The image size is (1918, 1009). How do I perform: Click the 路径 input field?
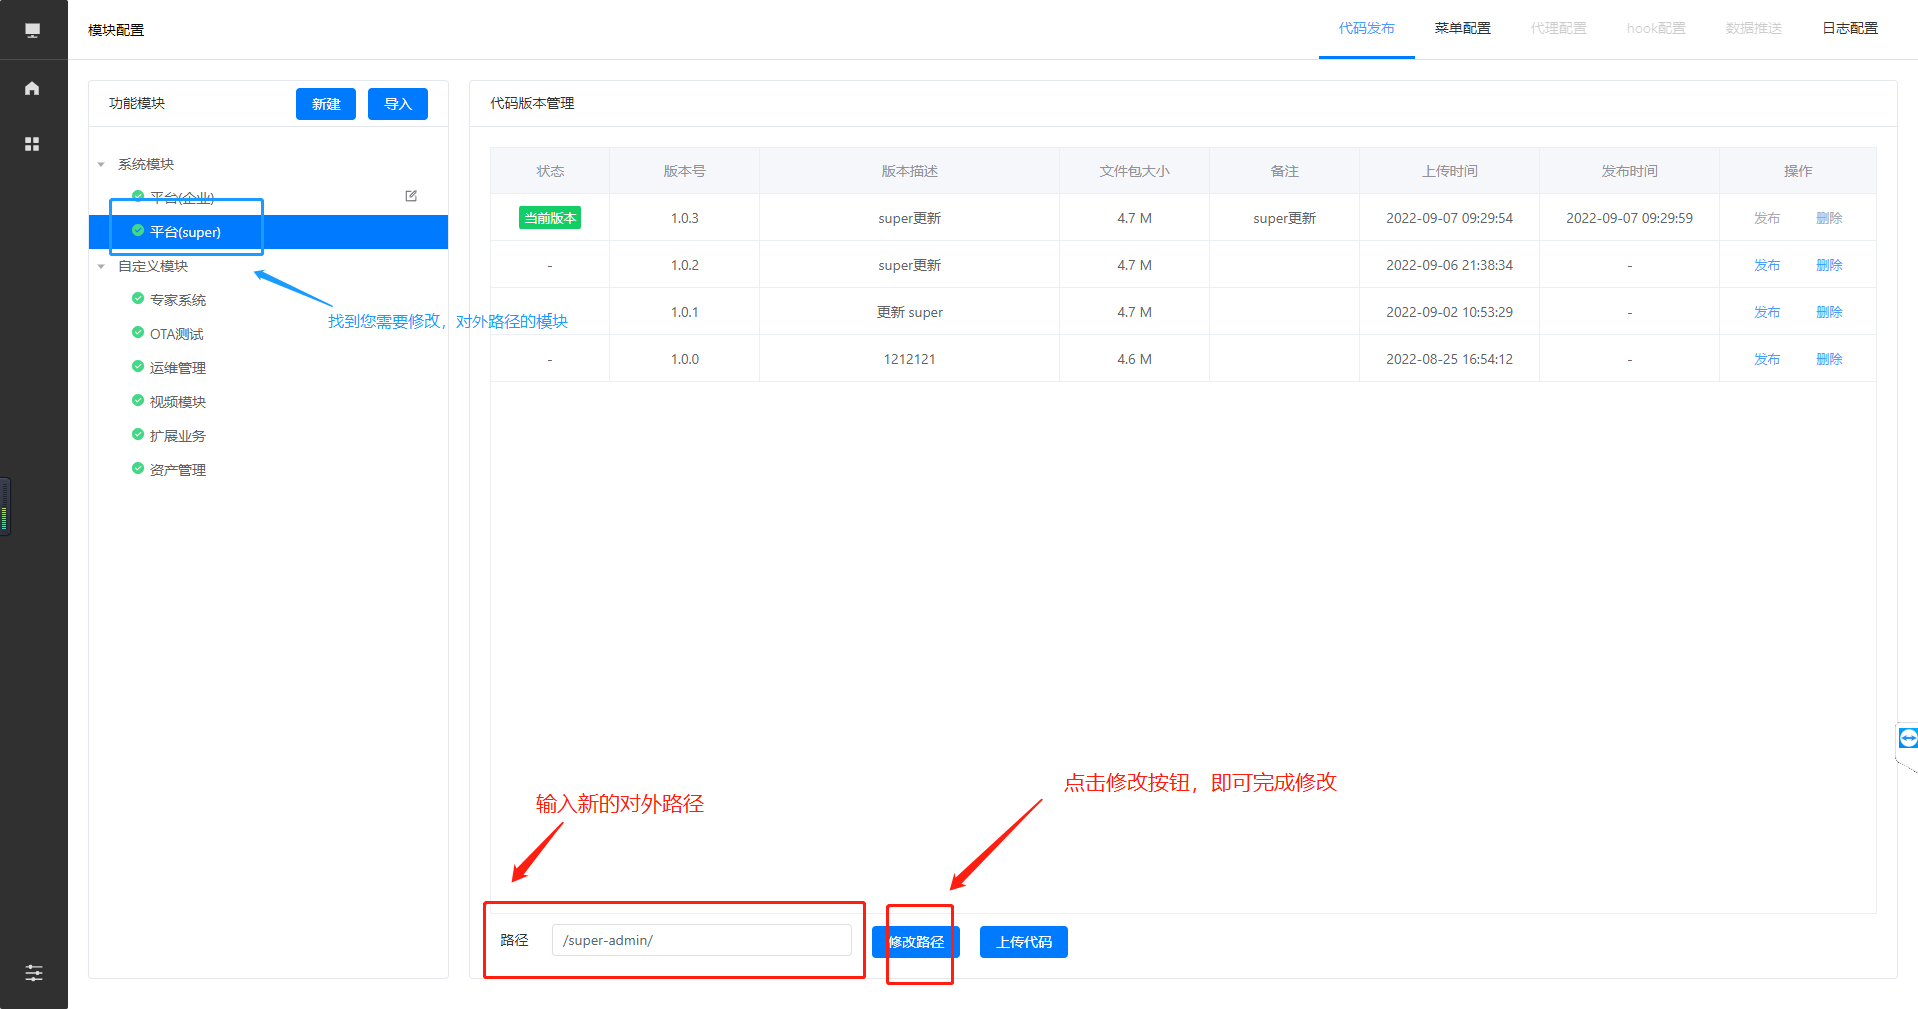click(x=701, y=940)
